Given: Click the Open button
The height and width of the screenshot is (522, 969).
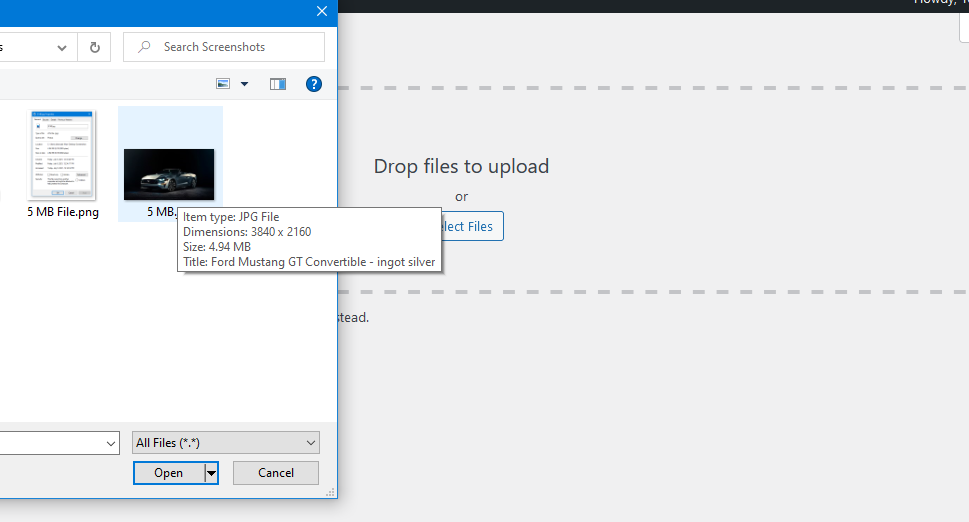Looking at the screenshot, I should 169,473.
